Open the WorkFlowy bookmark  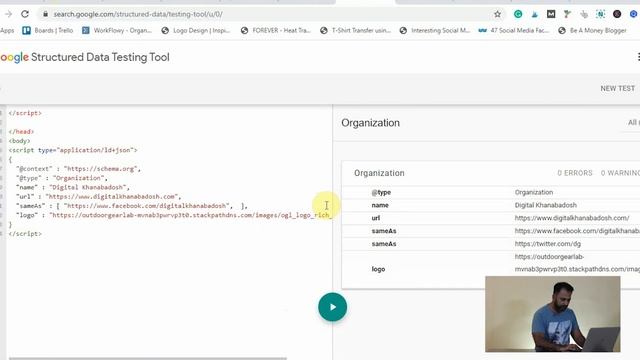(117, 30)
